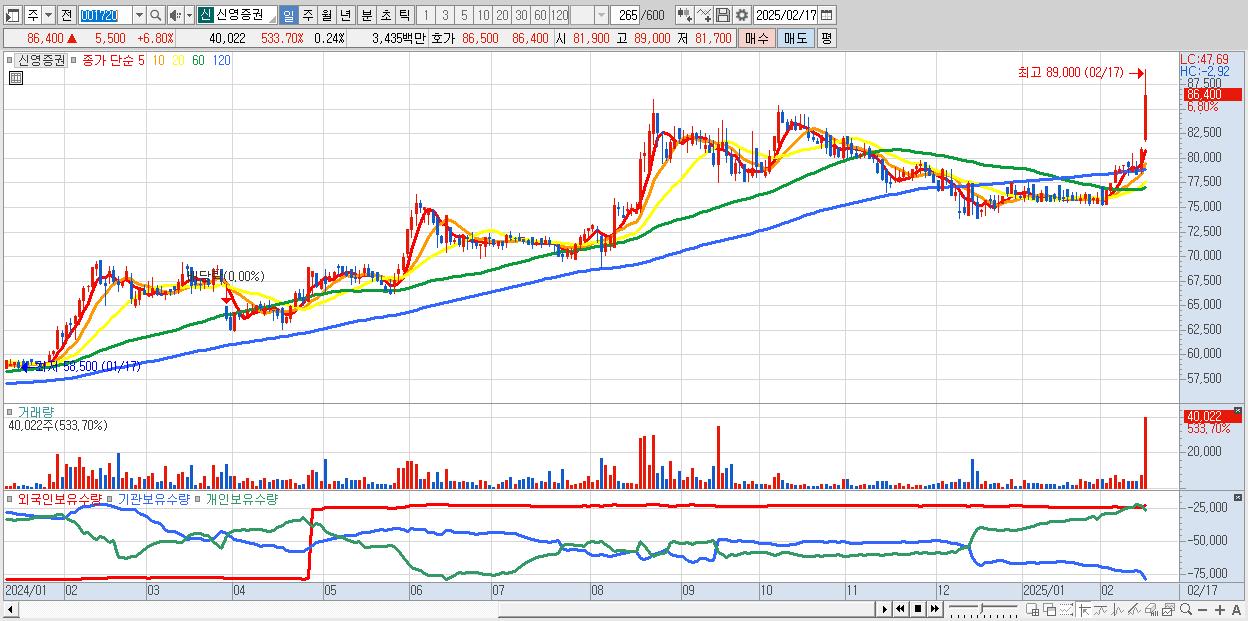Screen dimensions: 1248x621
Task: Click the rewind button in bottom playback controls
Action: tap(900, 609)
